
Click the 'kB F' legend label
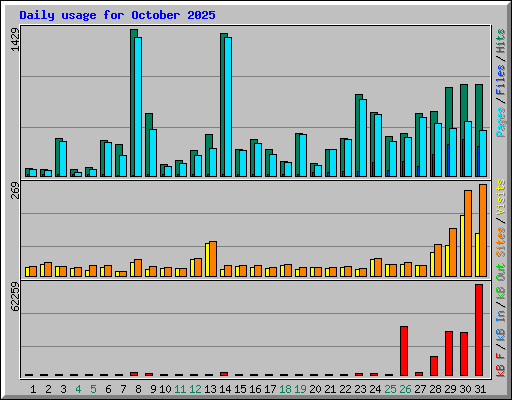coord(501,365)
